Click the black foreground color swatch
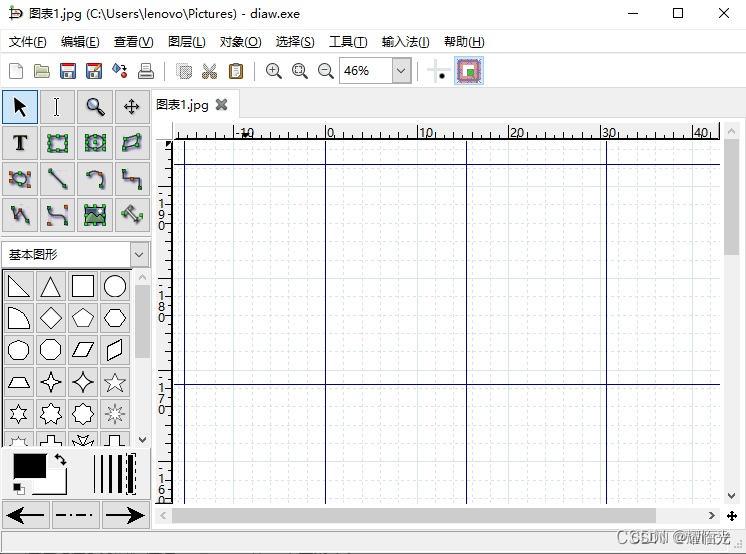This screenshot has height=554, width=746. [29, 466]
